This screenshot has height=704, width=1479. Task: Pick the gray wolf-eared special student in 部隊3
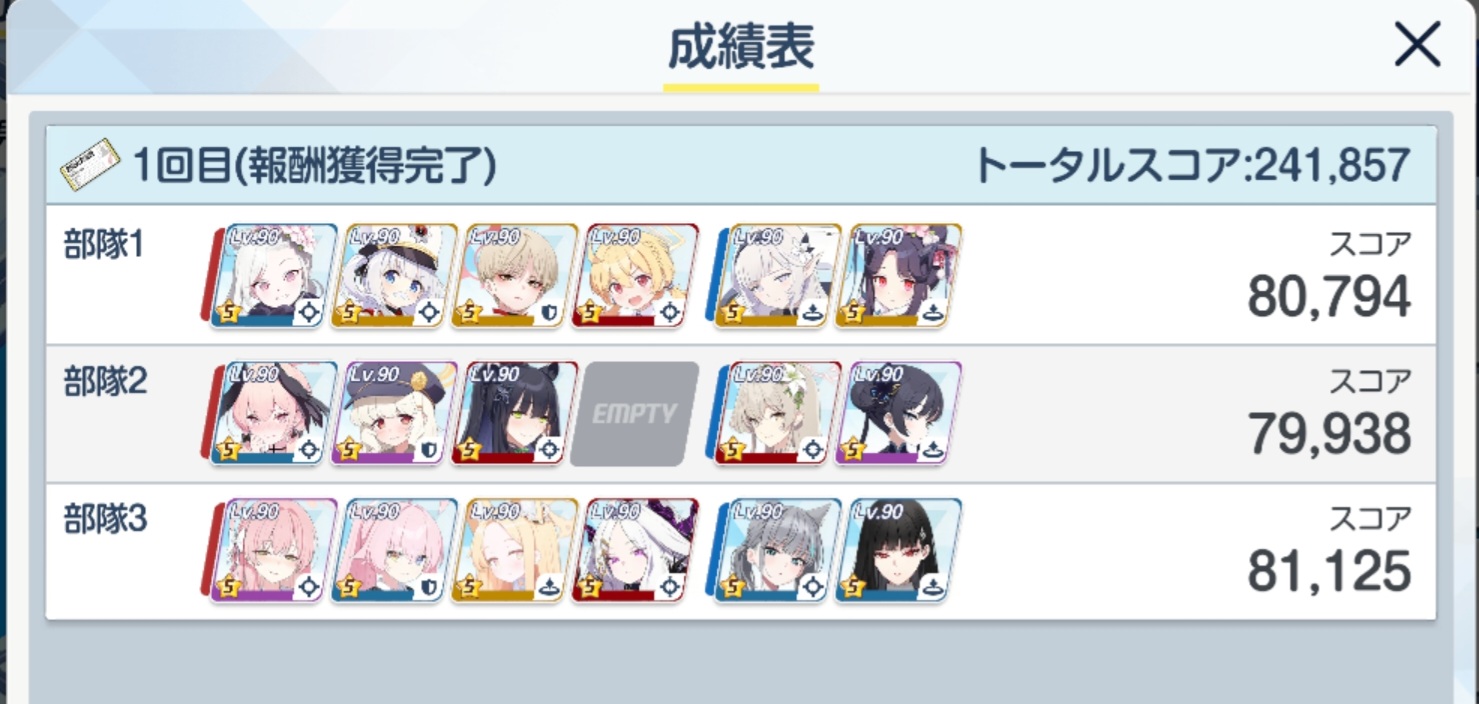coord(778,550)
